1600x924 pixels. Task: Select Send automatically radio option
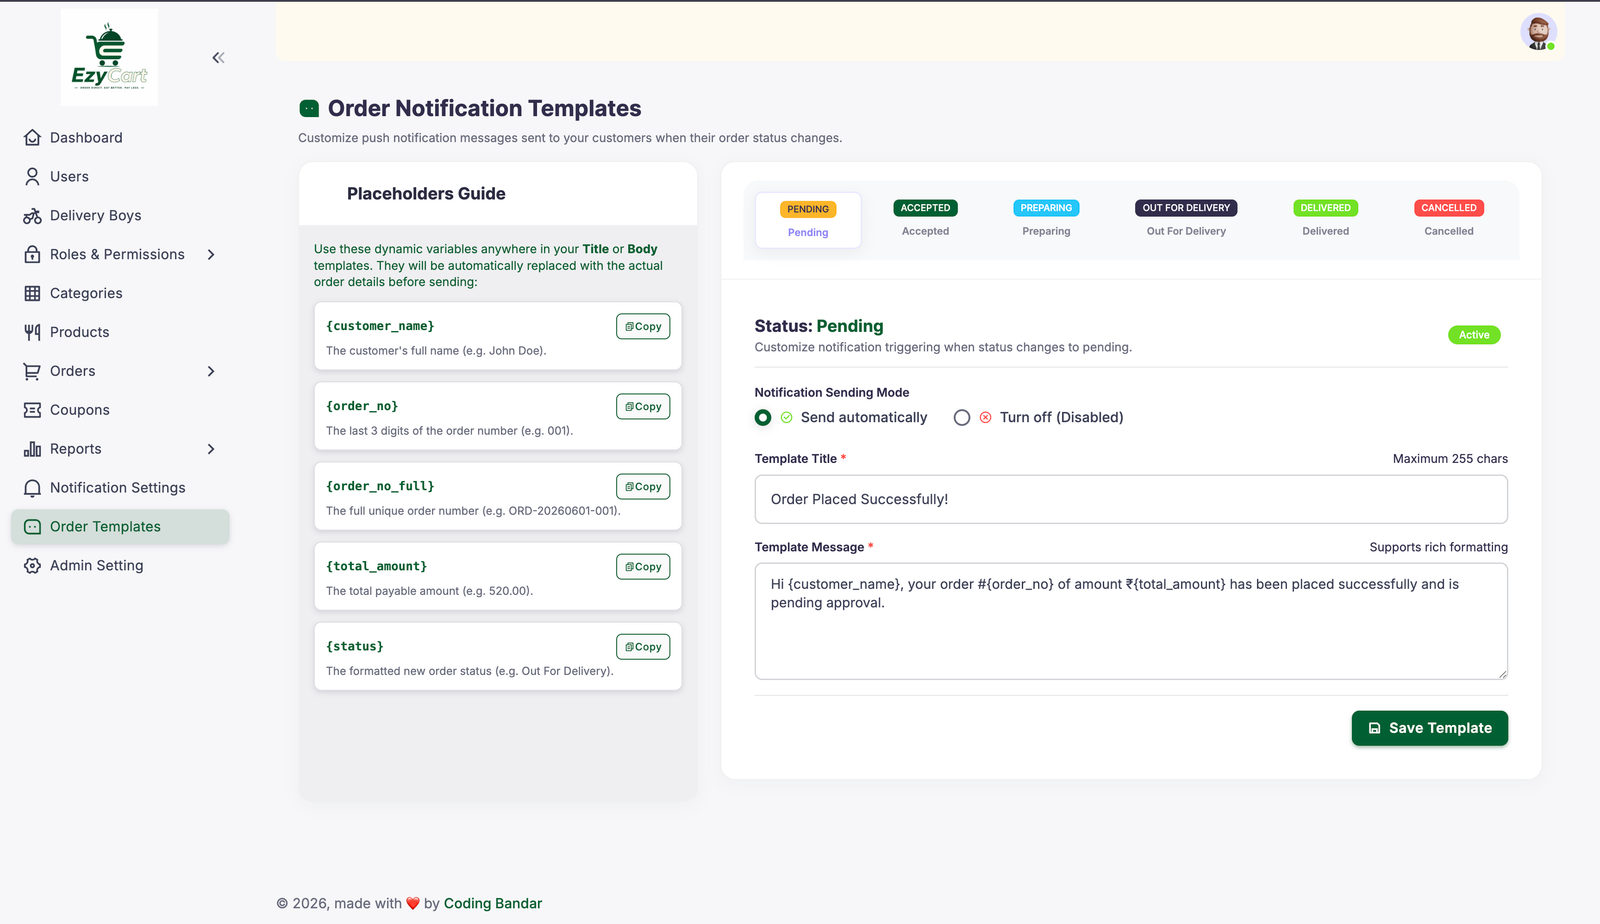pos(763,418)
